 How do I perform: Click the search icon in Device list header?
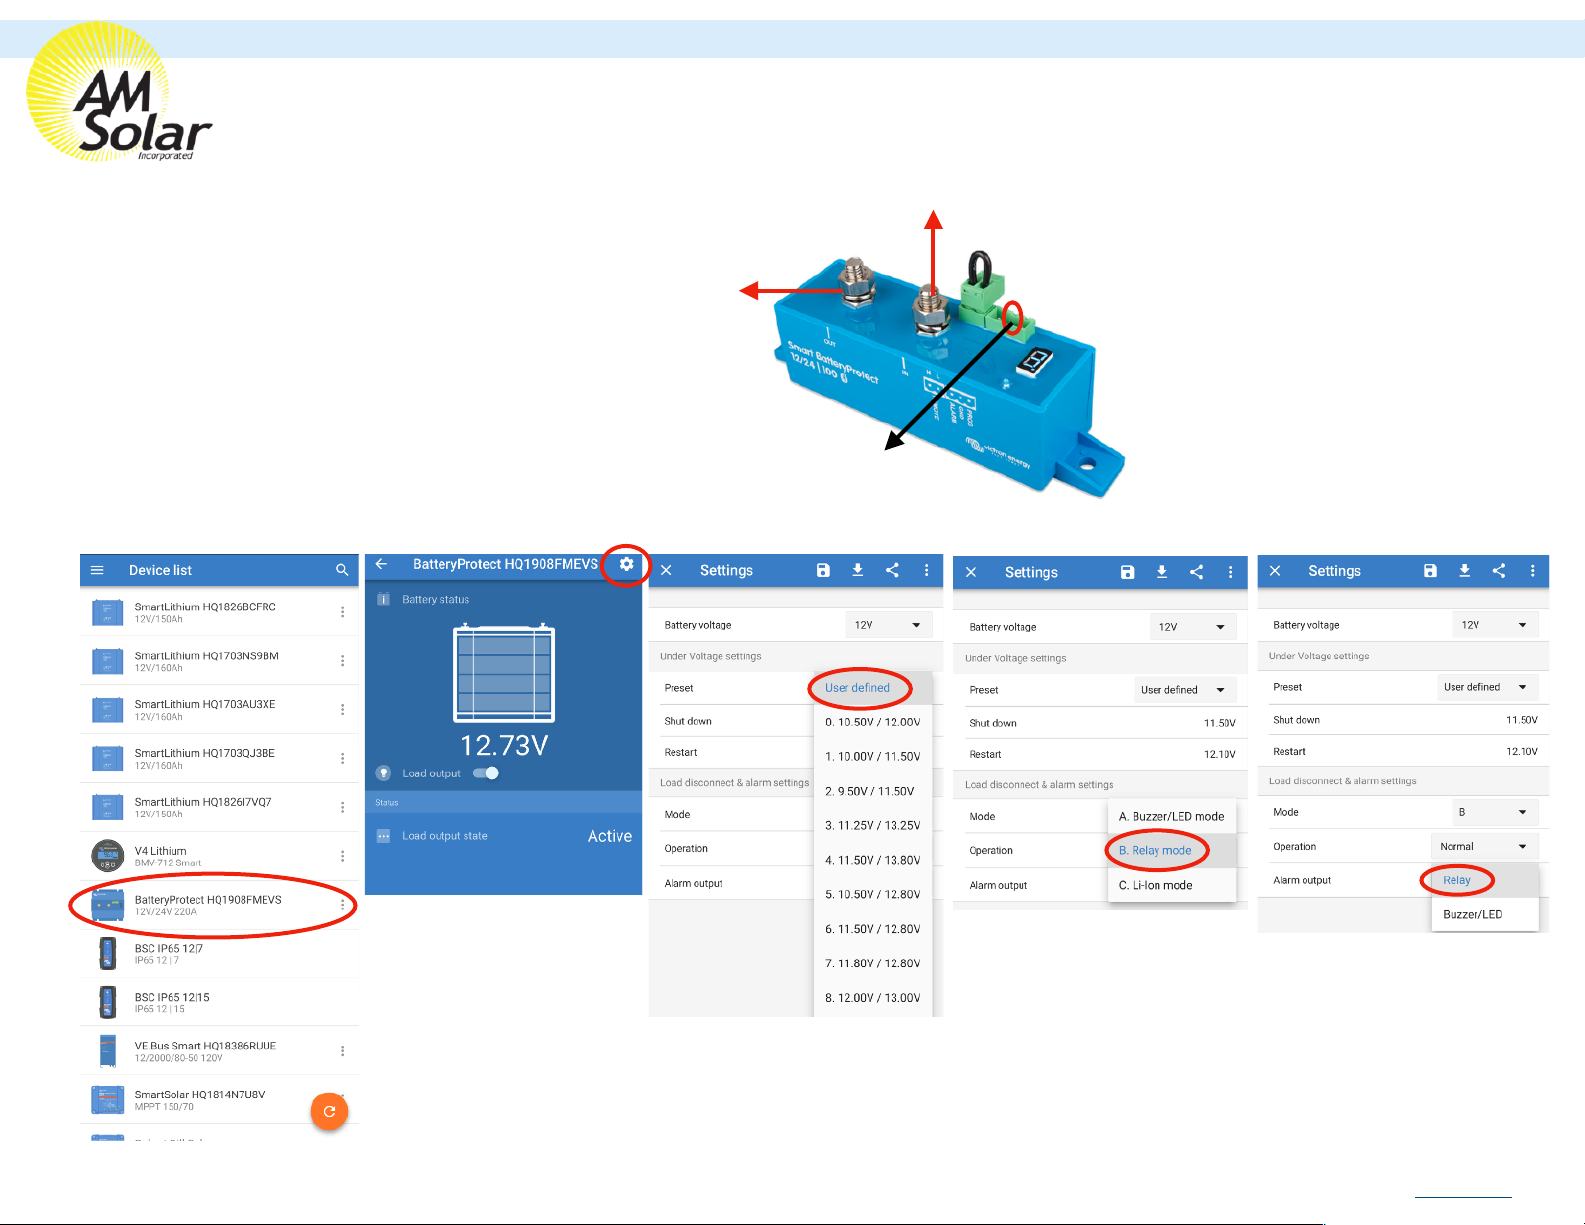pos(342,570)
